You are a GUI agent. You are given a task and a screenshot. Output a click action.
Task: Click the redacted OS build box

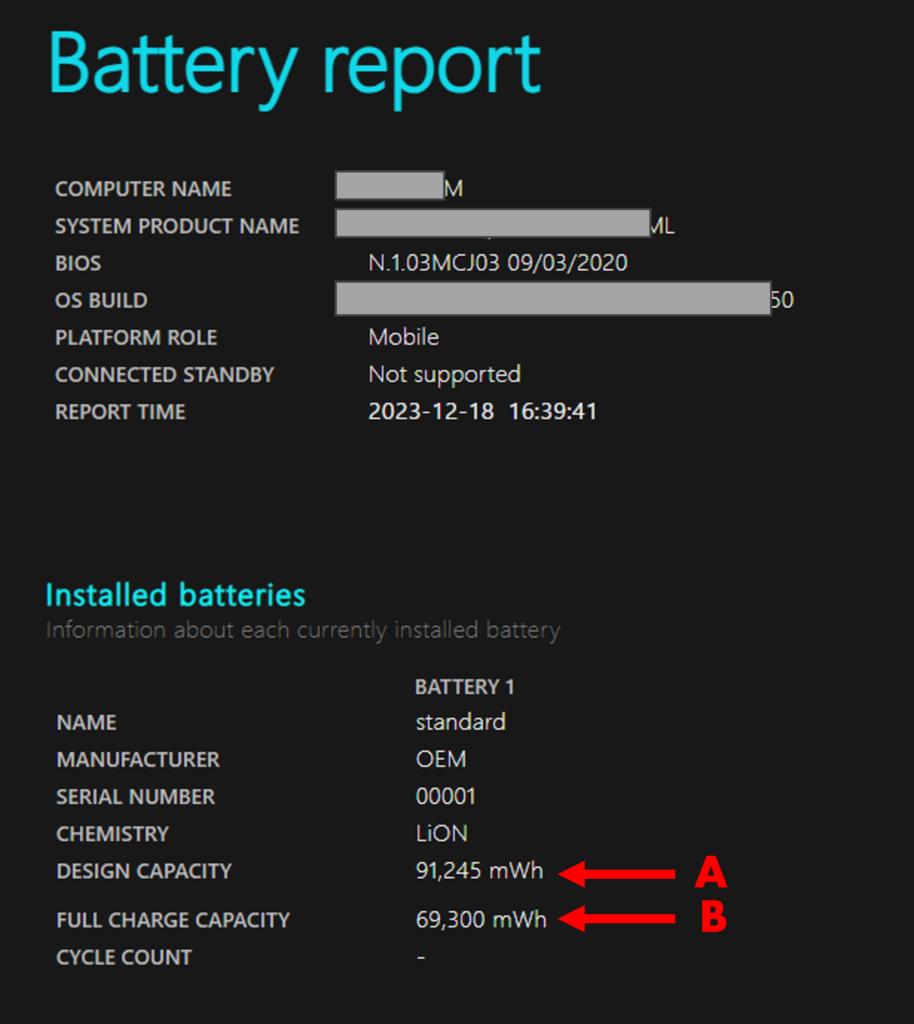tap(553, 299)
